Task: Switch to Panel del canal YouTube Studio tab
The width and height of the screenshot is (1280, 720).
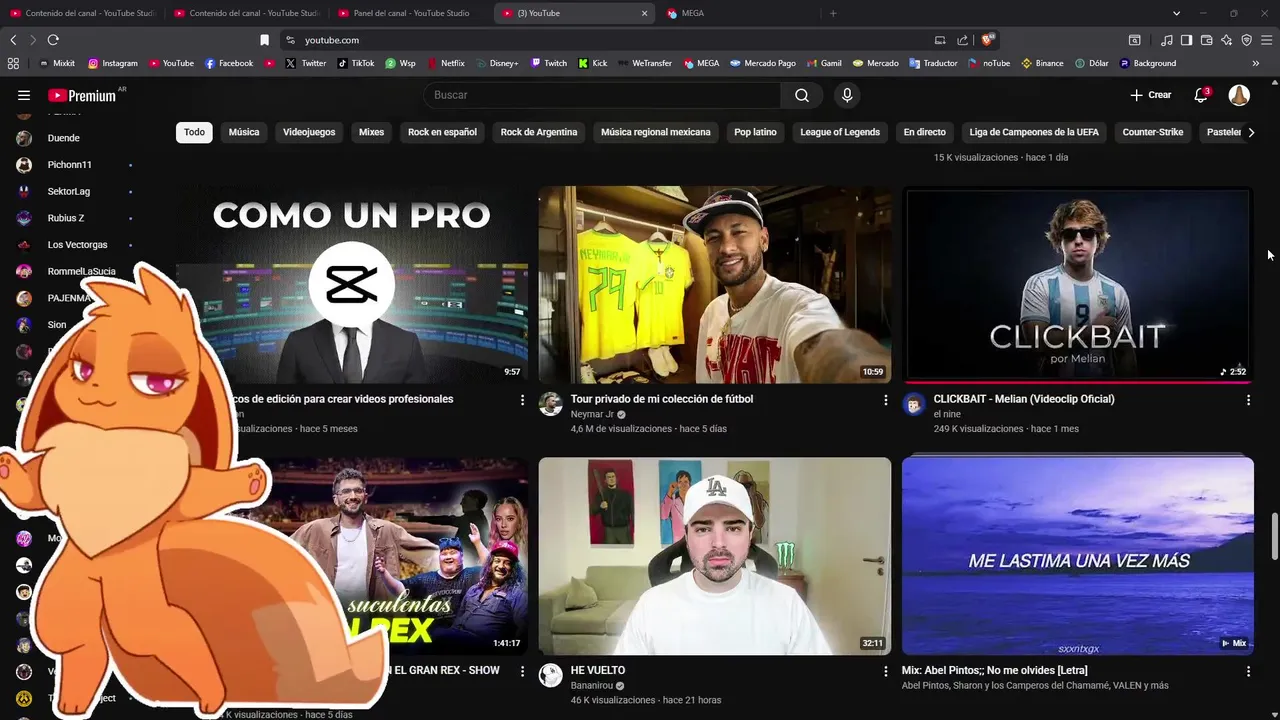Action: 410,13
